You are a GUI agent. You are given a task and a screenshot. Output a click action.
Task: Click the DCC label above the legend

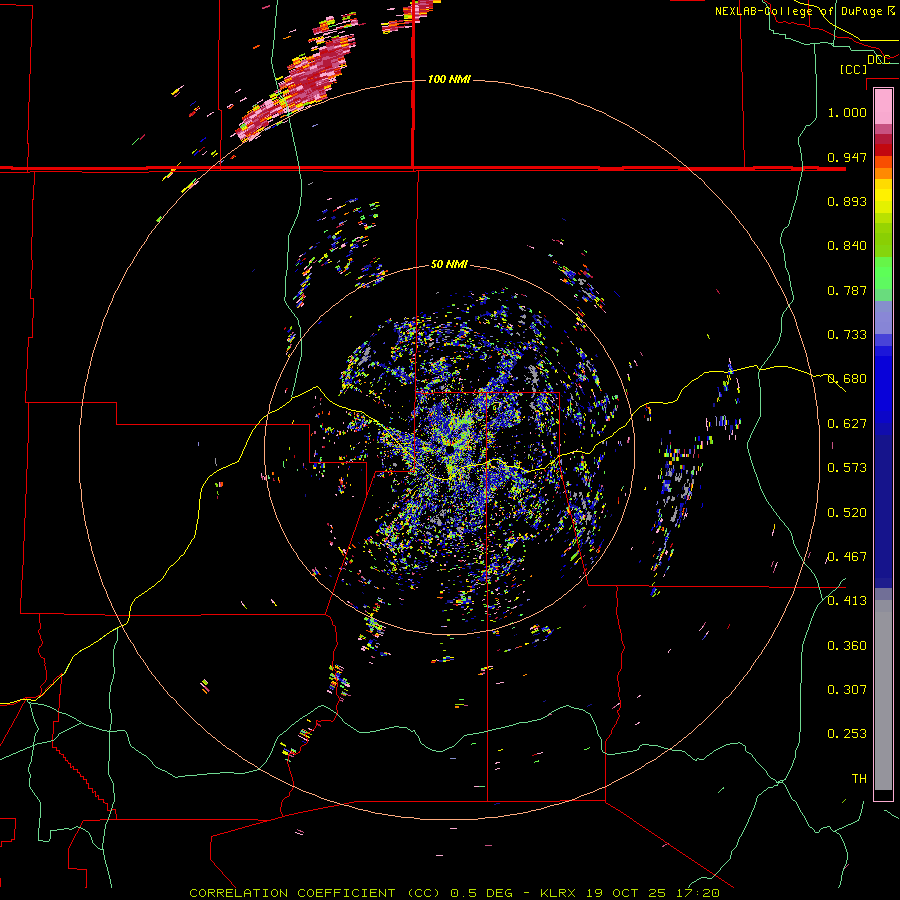click(878, 59)
